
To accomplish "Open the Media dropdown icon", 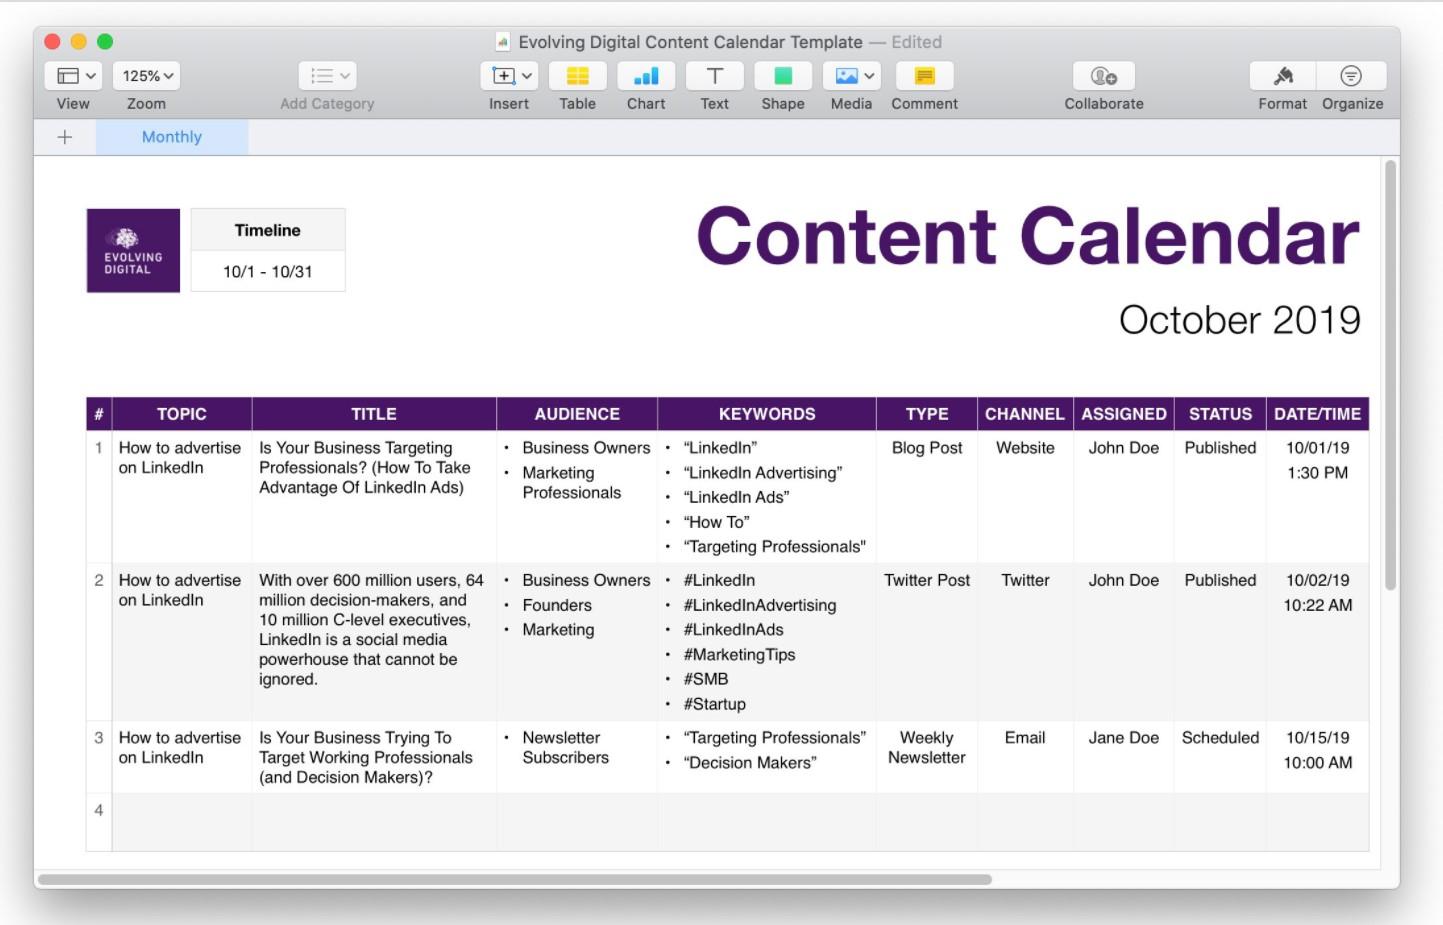I will 851,76.
